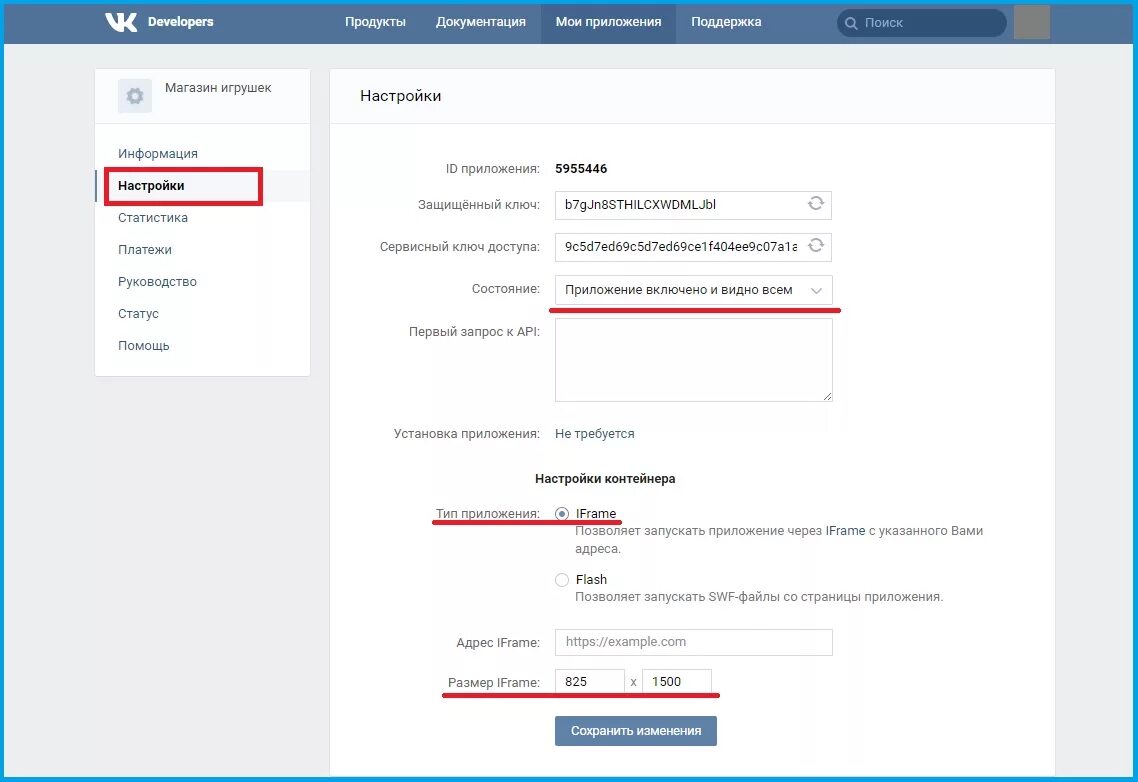Click the search magnifier icon
Image resolution: width=1138 pixels, height=782 pixels.
(x=851, y=22)
